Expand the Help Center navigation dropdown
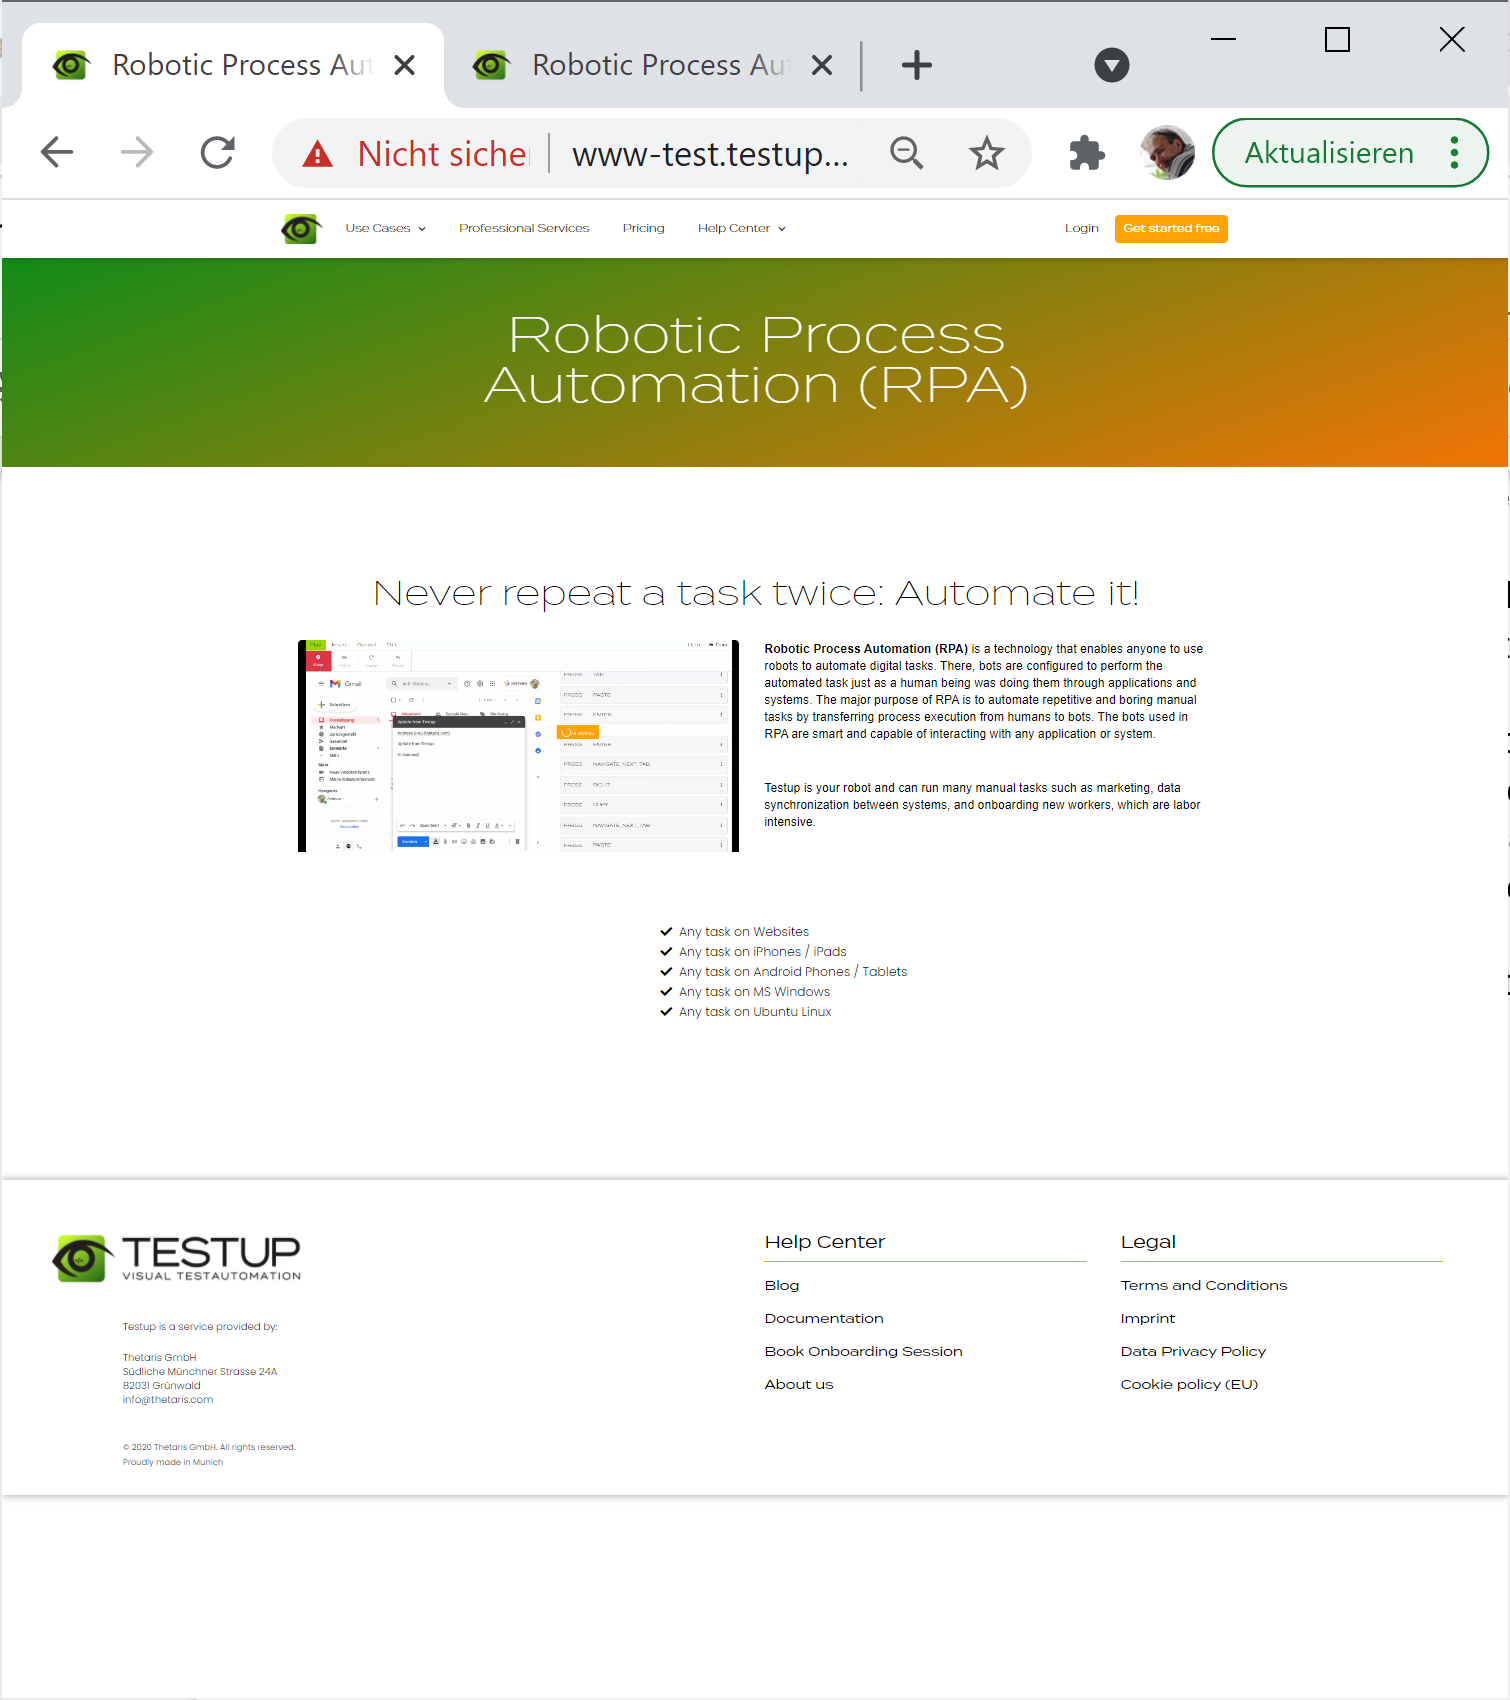This screenshot has height=1700, width=1510. pos(742,228)
